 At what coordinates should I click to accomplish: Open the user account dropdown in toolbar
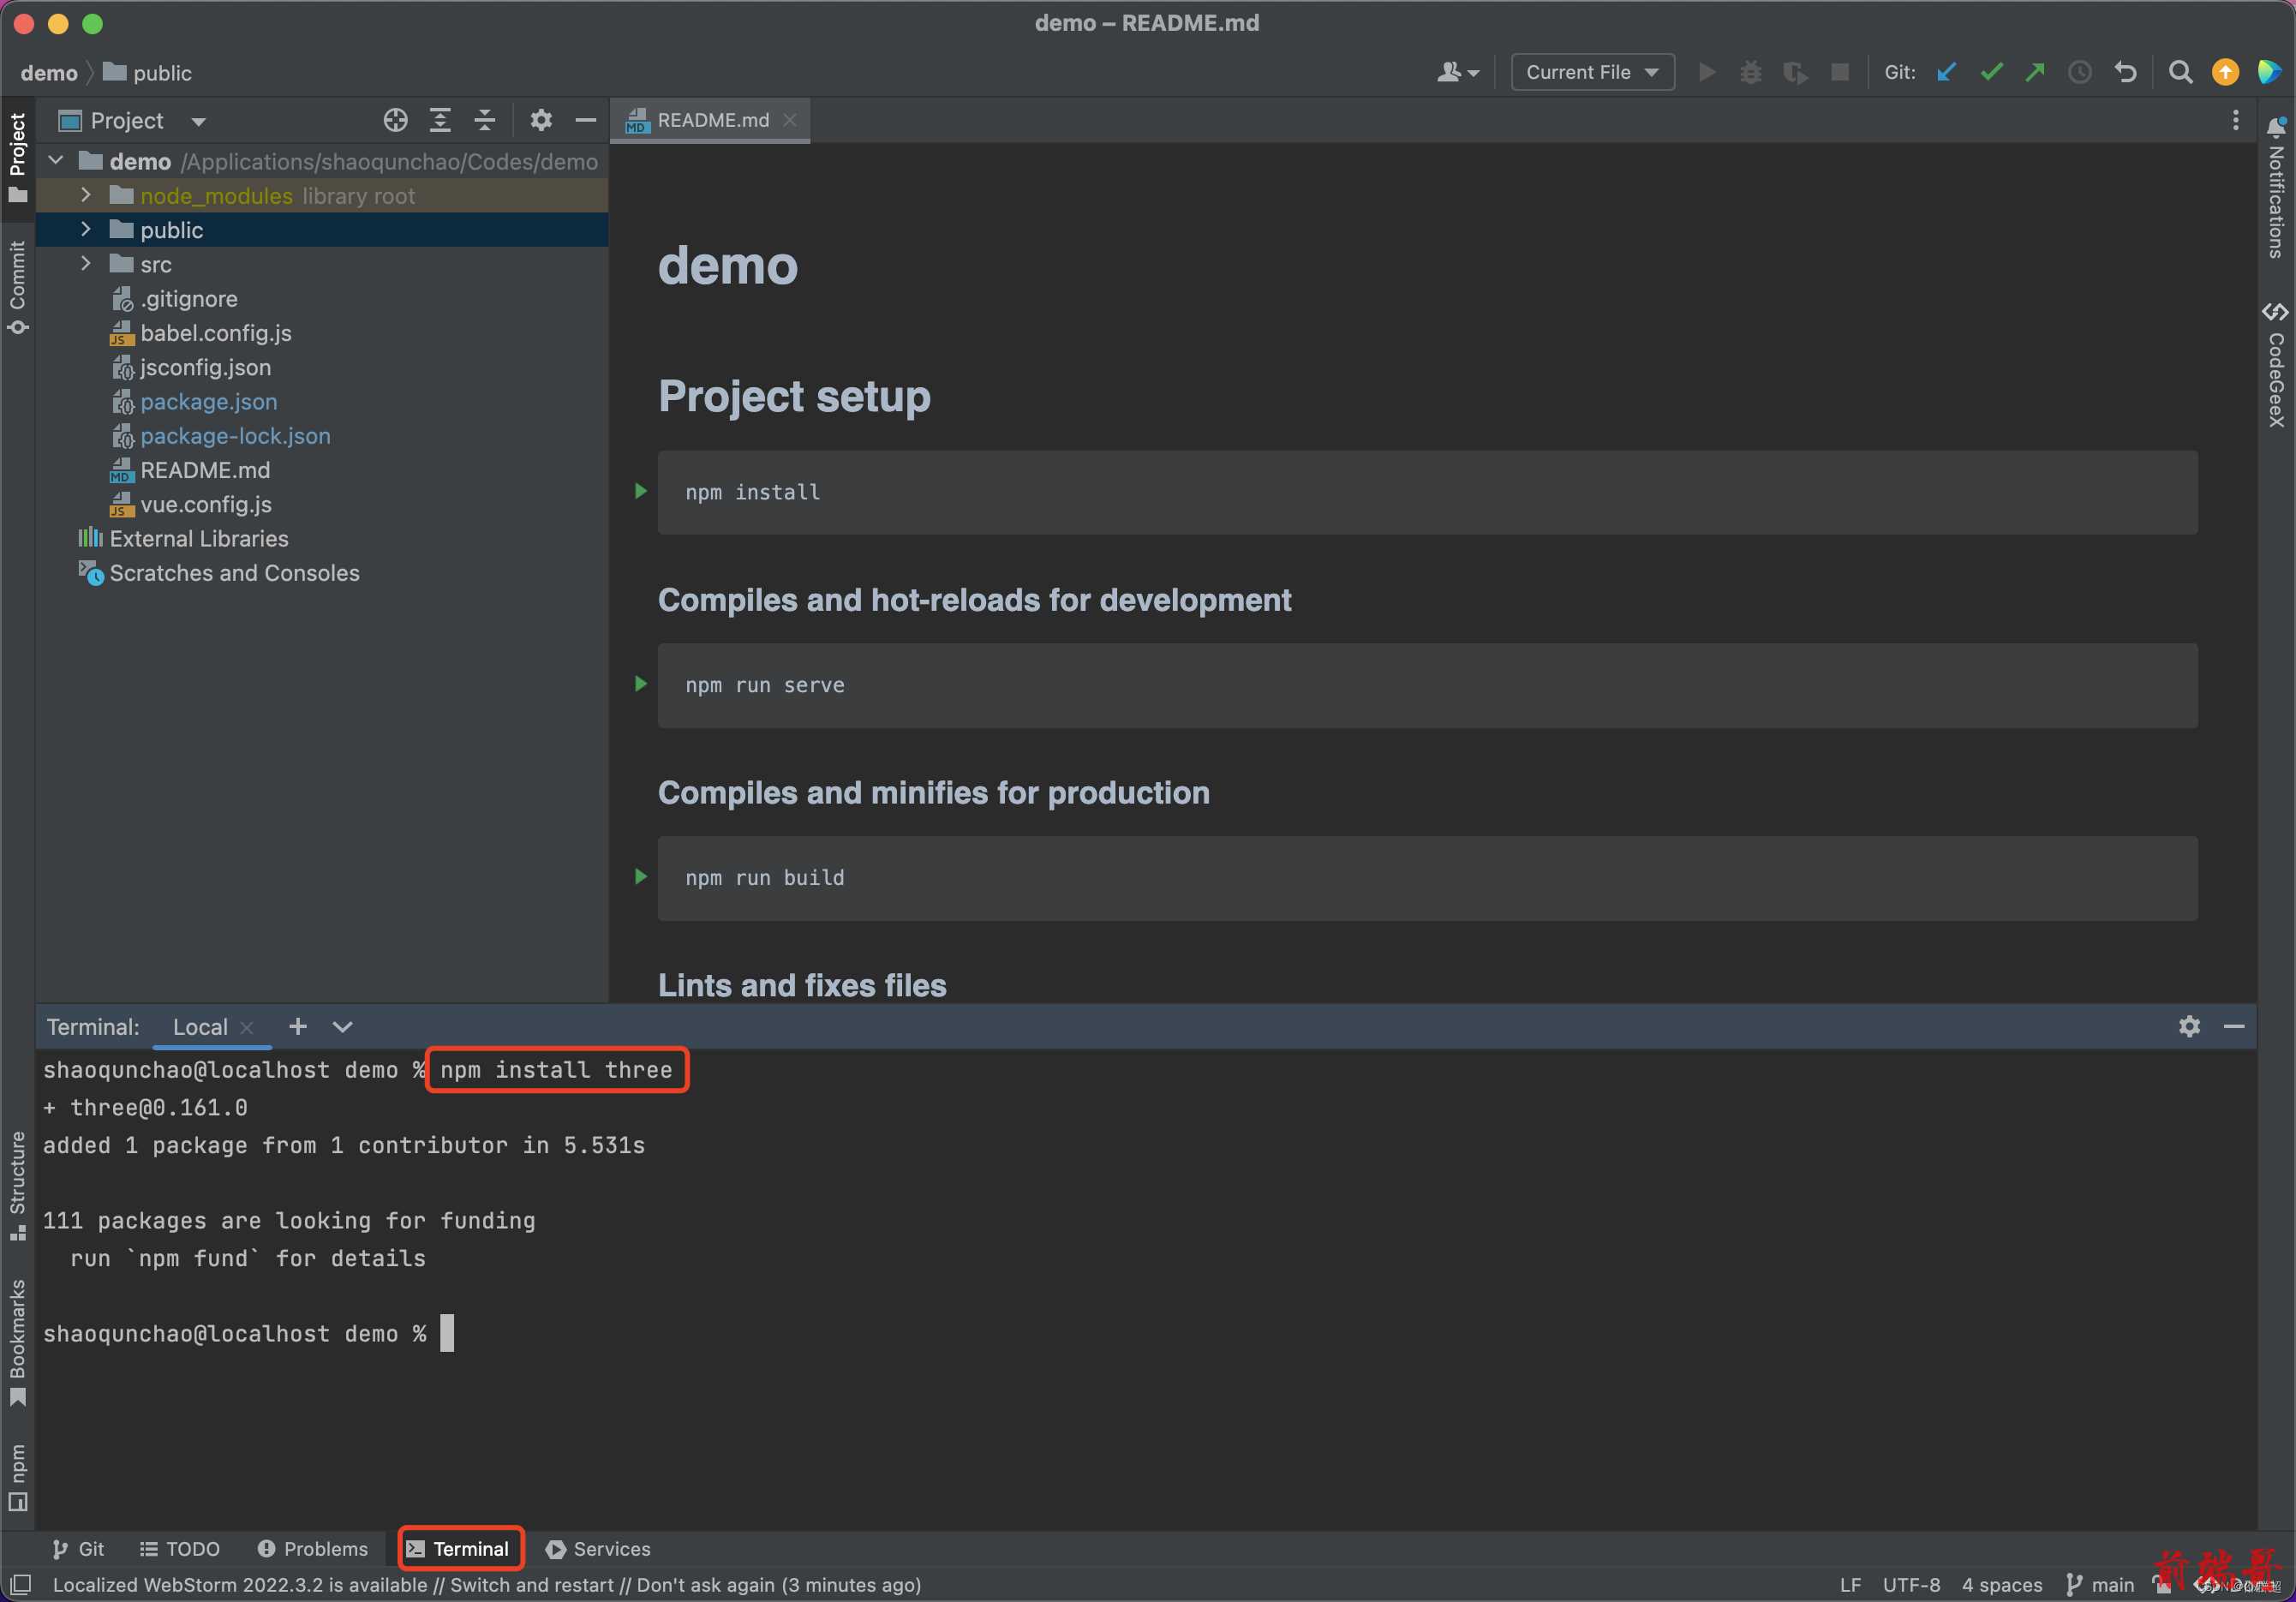[x=1458, y=72]
